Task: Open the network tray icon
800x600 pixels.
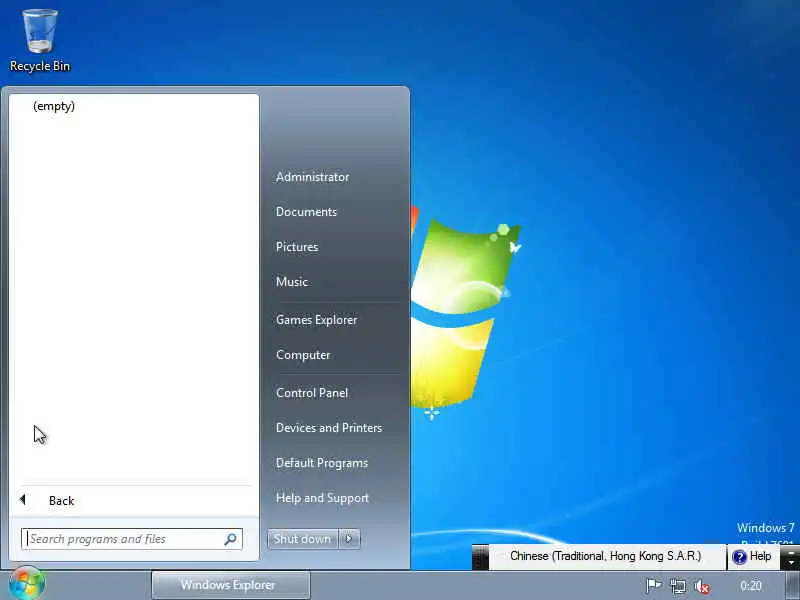Action: 678,586
